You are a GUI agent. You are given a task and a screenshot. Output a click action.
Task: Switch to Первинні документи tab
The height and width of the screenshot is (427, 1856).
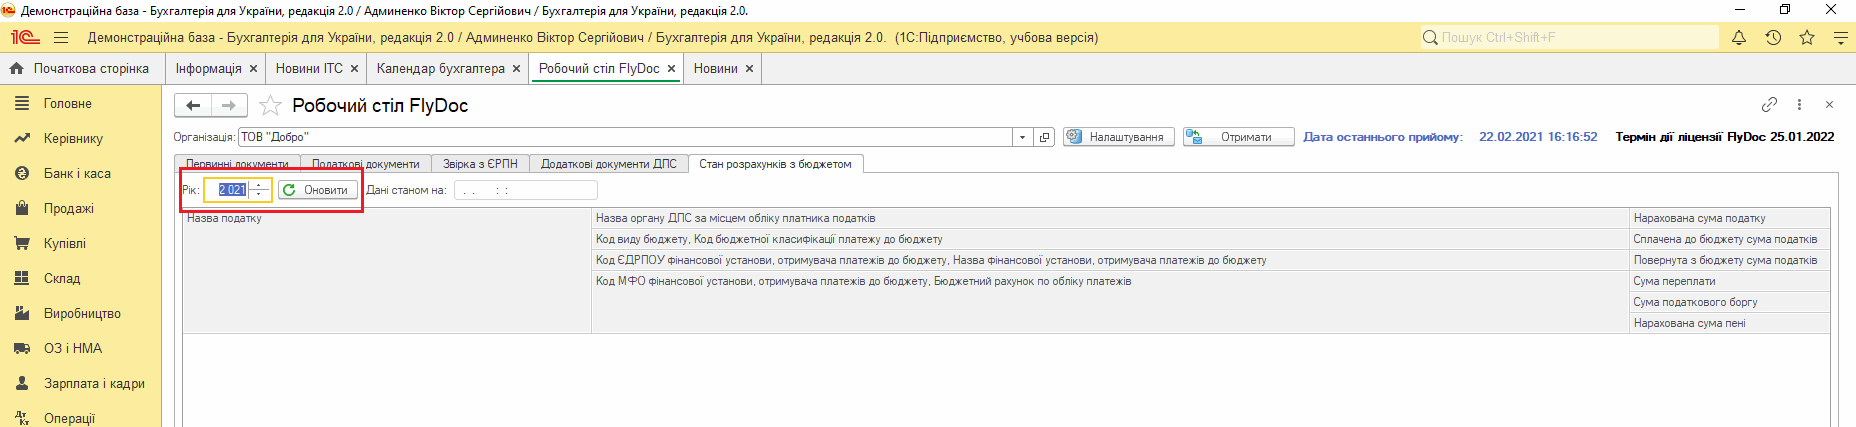(x=237, y=164)
